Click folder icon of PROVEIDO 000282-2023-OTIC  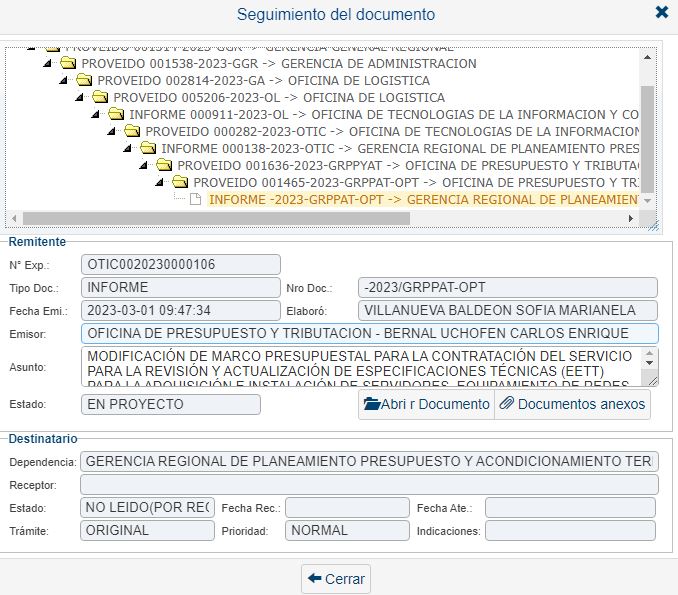(132, 131)
